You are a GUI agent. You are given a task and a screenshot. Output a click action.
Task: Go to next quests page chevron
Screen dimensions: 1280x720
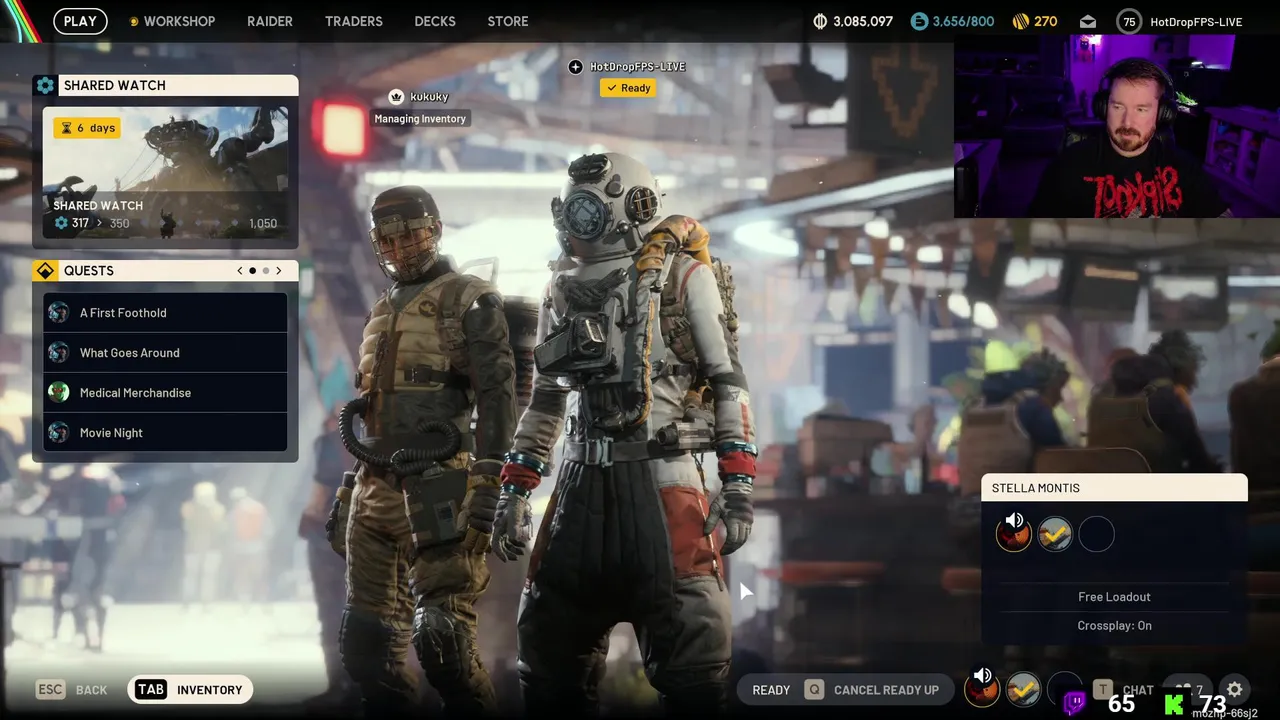point(278,271)
